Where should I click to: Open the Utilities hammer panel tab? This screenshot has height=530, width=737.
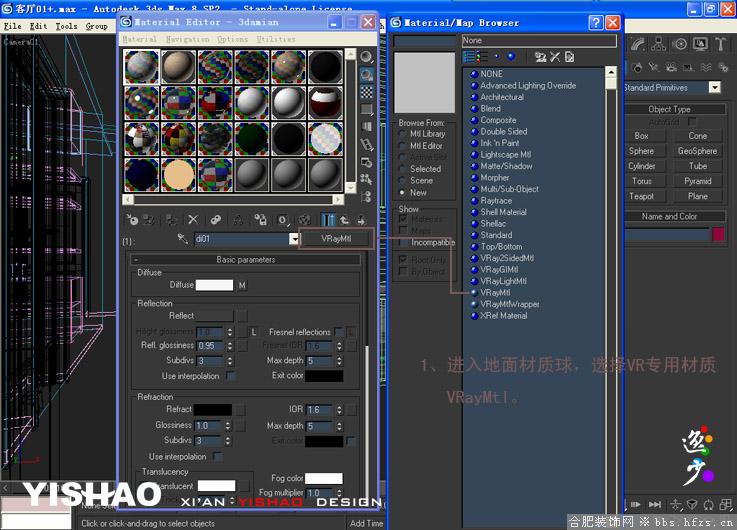(x=721, y=44)
